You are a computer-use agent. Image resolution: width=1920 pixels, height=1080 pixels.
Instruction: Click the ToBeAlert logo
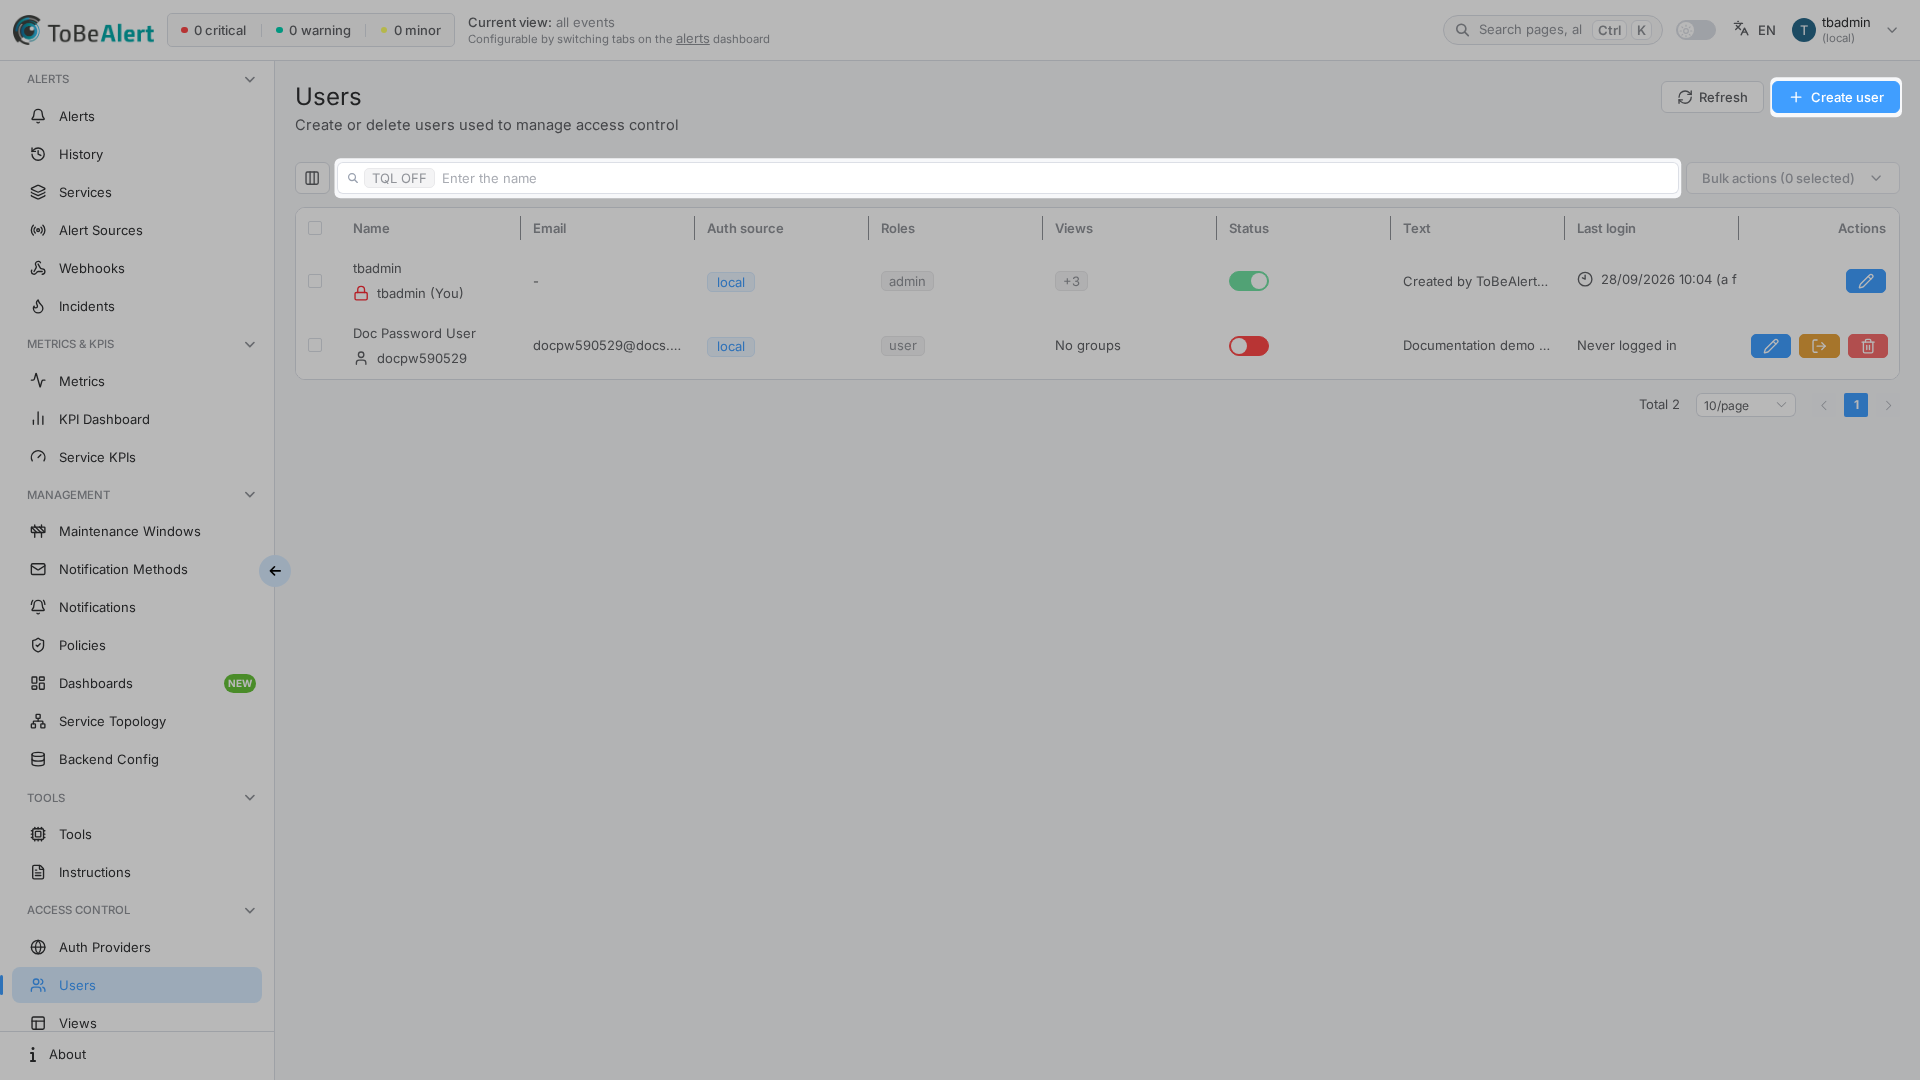(x=84, y=30)
